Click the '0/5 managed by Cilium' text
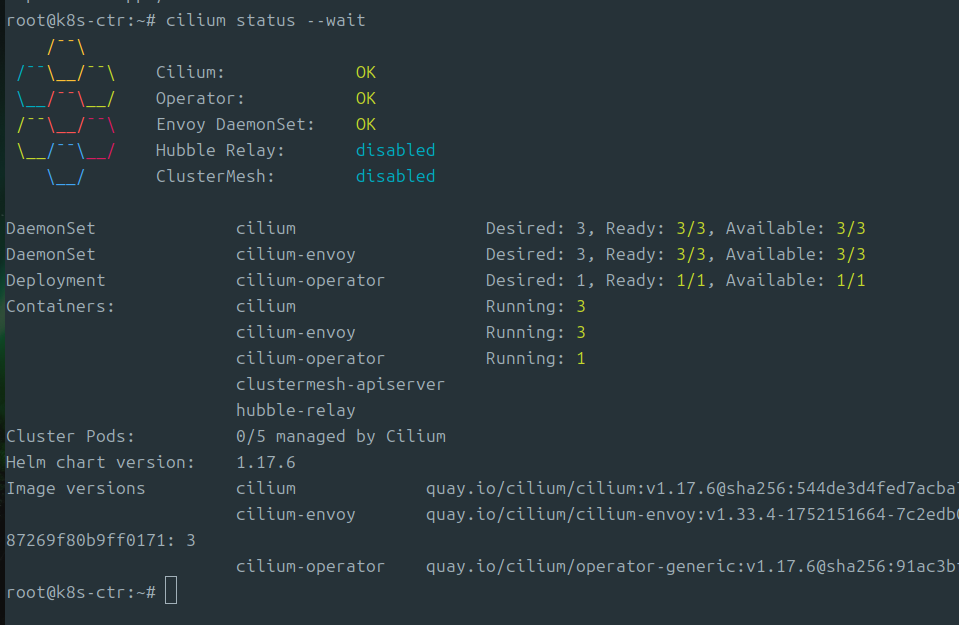Image resolution: width=959 pixels, height=625 pixels. (x=341, y=437)
